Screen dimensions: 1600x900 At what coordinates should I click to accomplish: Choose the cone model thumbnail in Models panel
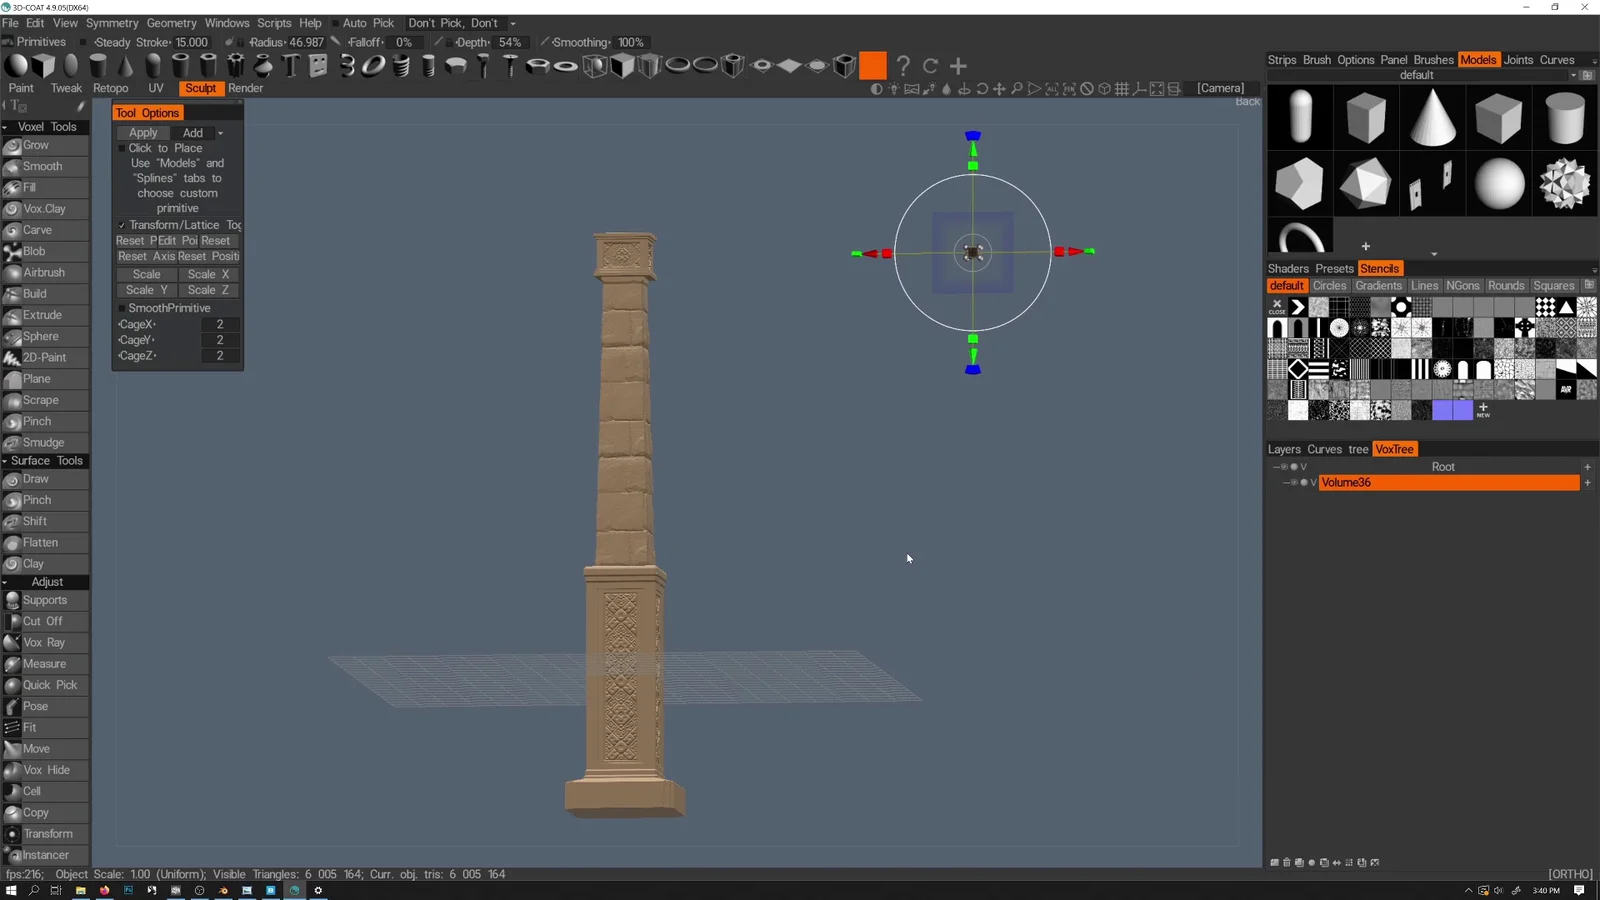tap(1432, 117)
